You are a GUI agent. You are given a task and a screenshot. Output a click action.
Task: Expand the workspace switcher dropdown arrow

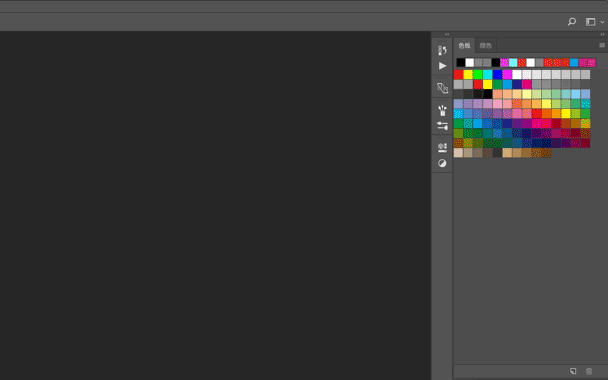tap(602, 22)
